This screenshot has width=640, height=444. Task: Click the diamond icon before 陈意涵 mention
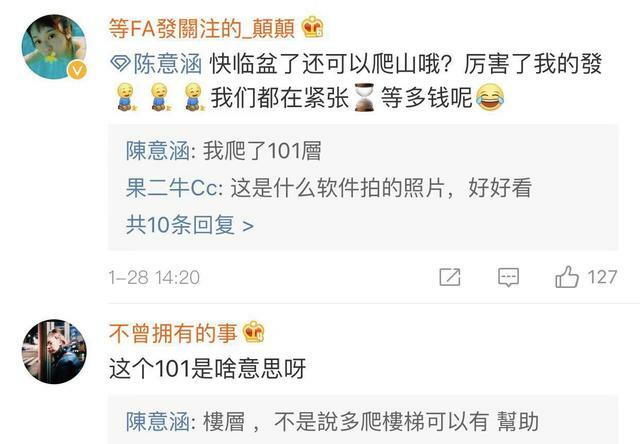pyautogui.click(x=120, y=64)
